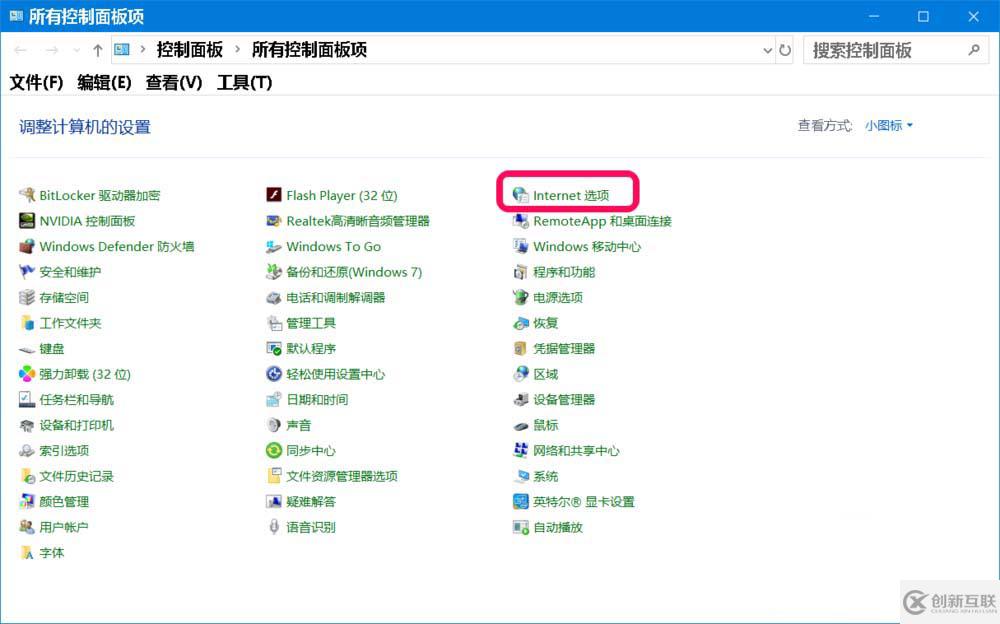Open 鼠标 item
The width and height of the screenshot is (1000, 624).
pyautogui.click(x=545, y=425)
